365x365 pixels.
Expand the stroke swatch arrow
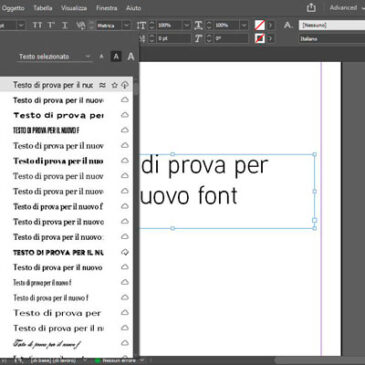[270, 38]
